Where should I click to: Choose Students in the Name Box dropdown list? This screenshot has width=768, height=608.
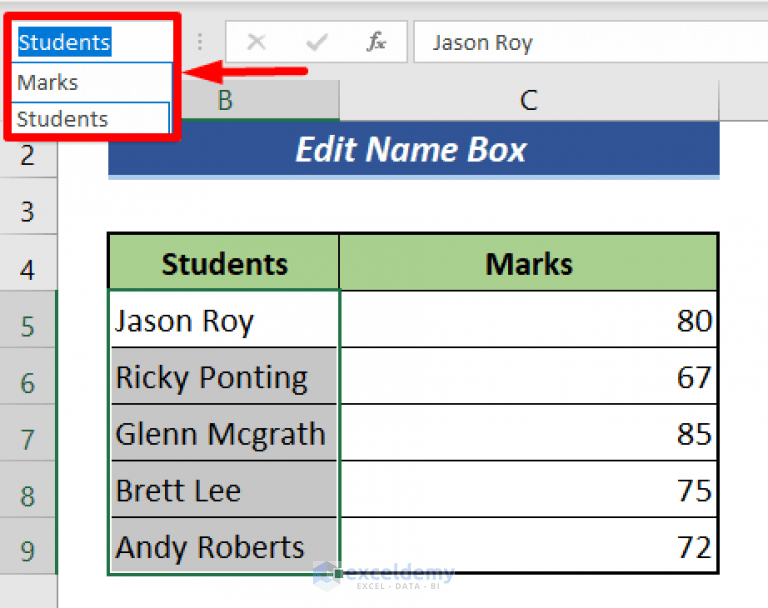(90, 118)
